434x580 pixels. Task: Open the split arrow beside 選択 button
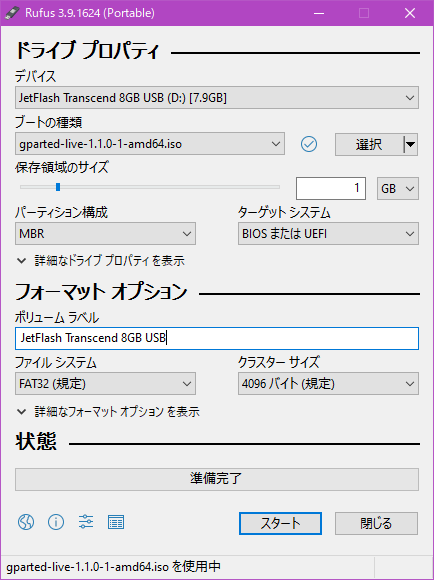pyautogui.click(x=410, y=144)
